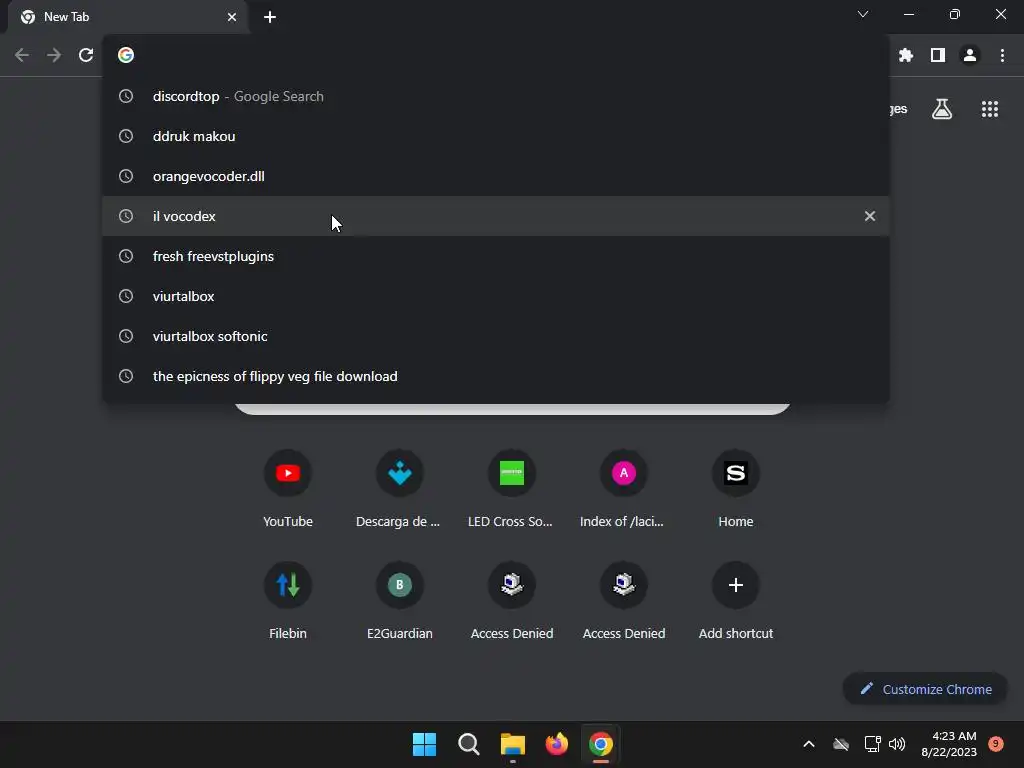Open the notification badge showing 9
The image size is (1024, 768).
coord(996,744)
